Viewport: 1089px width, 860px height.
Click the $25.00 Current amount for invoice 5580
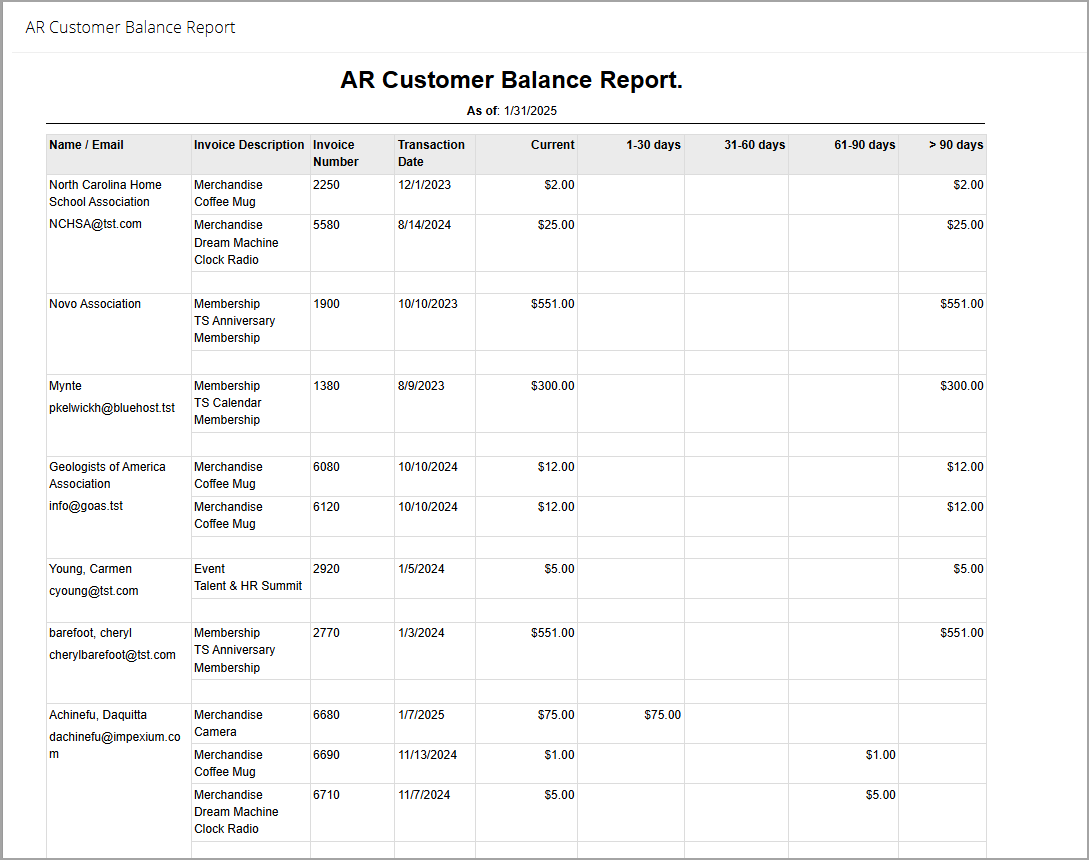[x=556, y=224]
